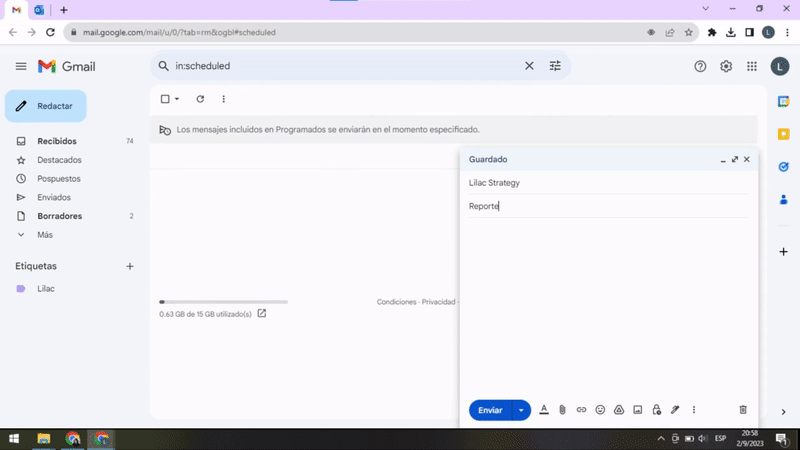Get add-ons plus icon
This screenshot has width=800, height=450.
(783, 252)
